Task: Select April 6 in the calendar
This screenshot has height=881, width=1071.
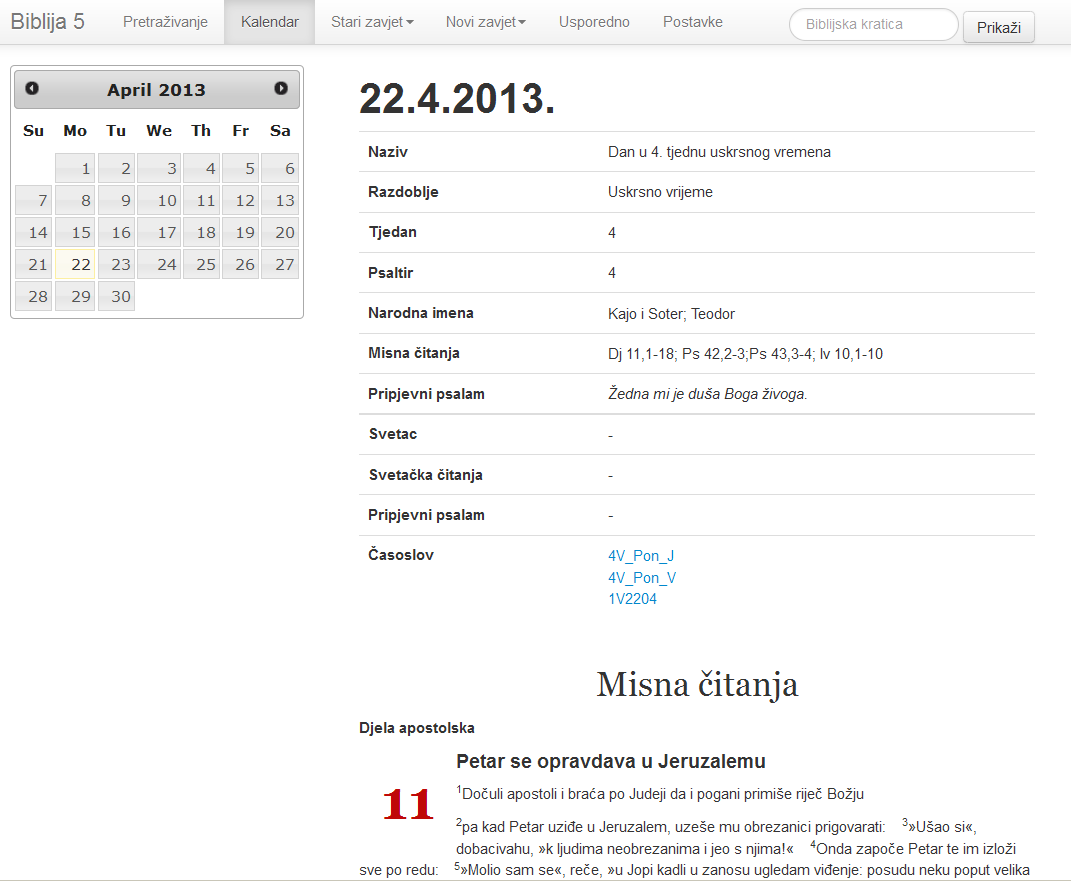Action: point(280,169)
